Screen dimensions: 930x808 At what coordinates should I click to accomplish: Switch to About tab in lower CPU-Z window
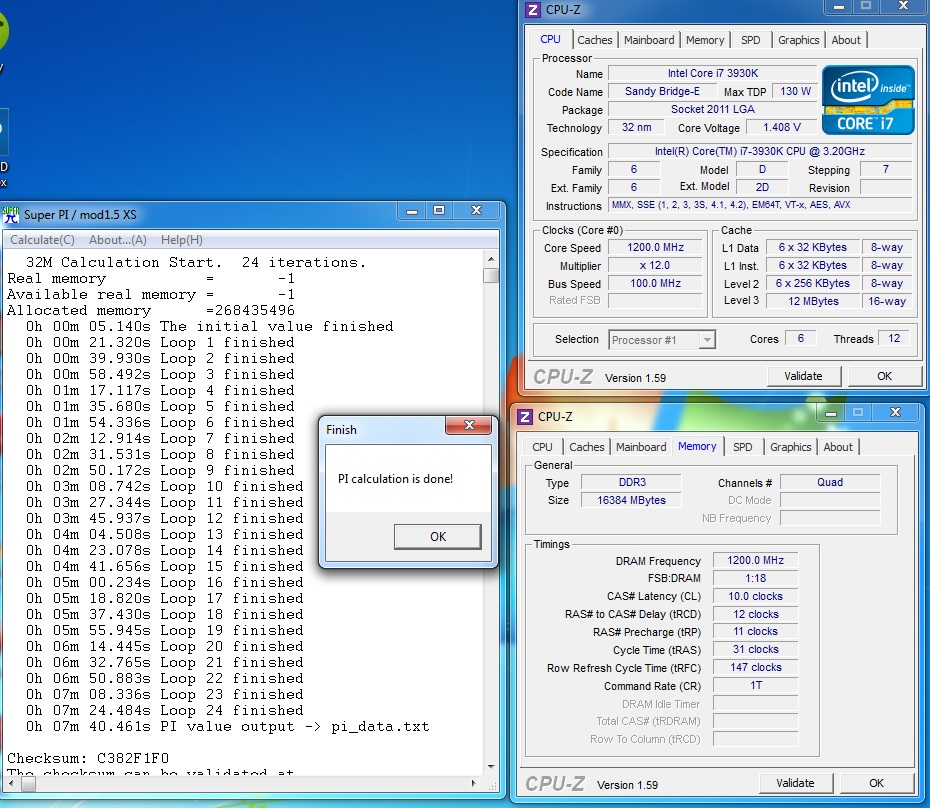837,447
